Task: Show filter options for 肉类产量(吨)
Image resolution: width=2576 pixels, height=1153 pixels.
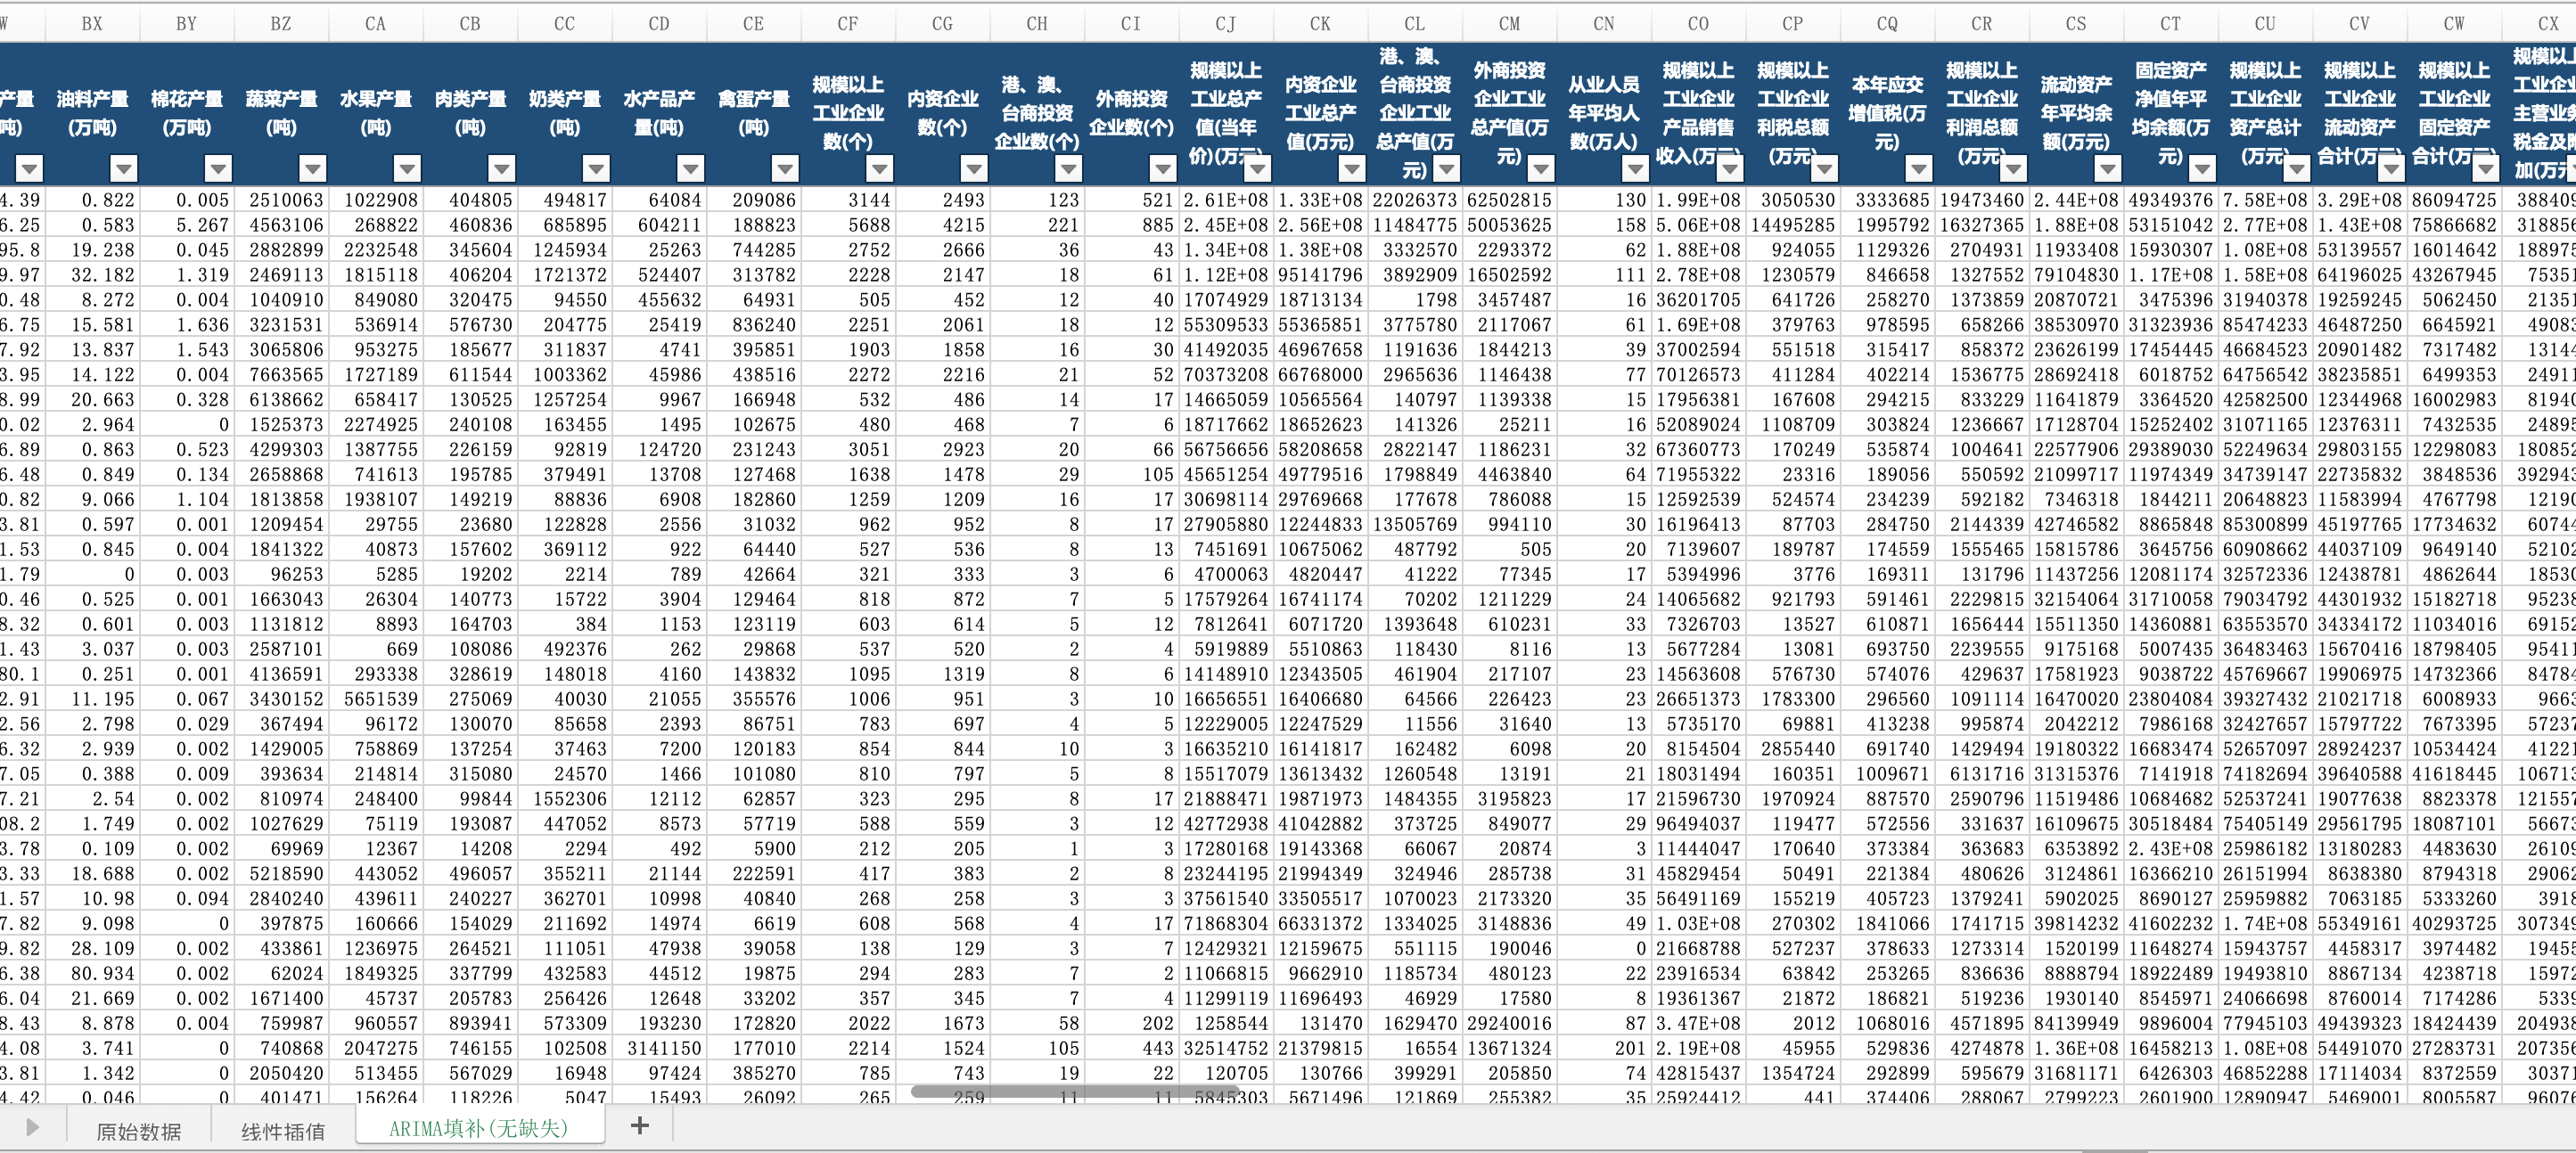Action: point(502,168)
